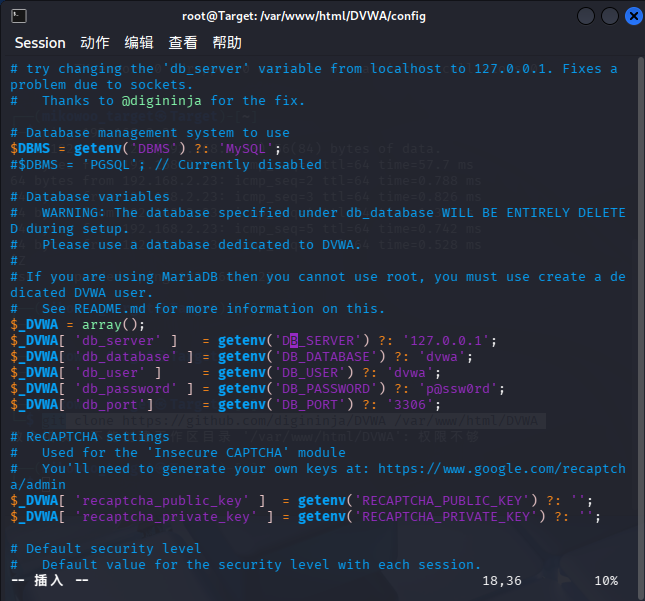This screenshot has width=645, height=601.
Task: Click the '# Database variables' comment
Action: (90, 197)
